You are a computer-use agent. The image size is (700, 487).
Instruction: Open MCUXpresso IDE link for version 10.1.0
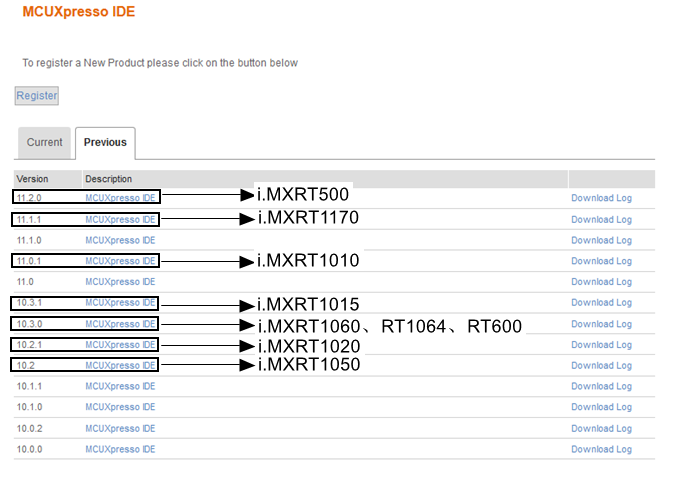point(120,407)
